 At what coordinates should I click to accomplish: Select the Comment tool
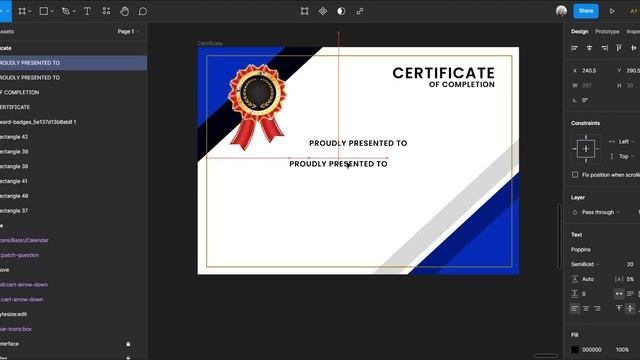142,11
